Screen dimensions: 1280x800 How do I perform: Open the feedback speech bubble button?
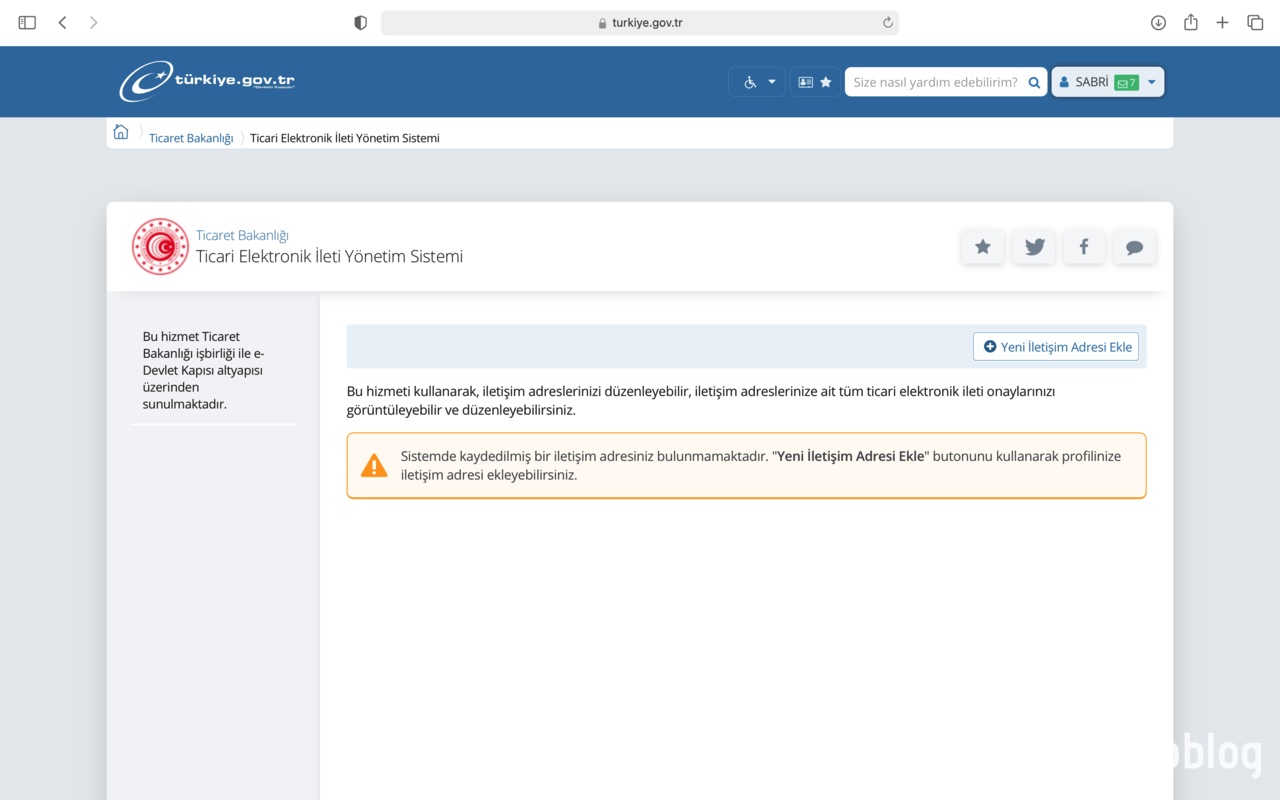point(1134,247)
